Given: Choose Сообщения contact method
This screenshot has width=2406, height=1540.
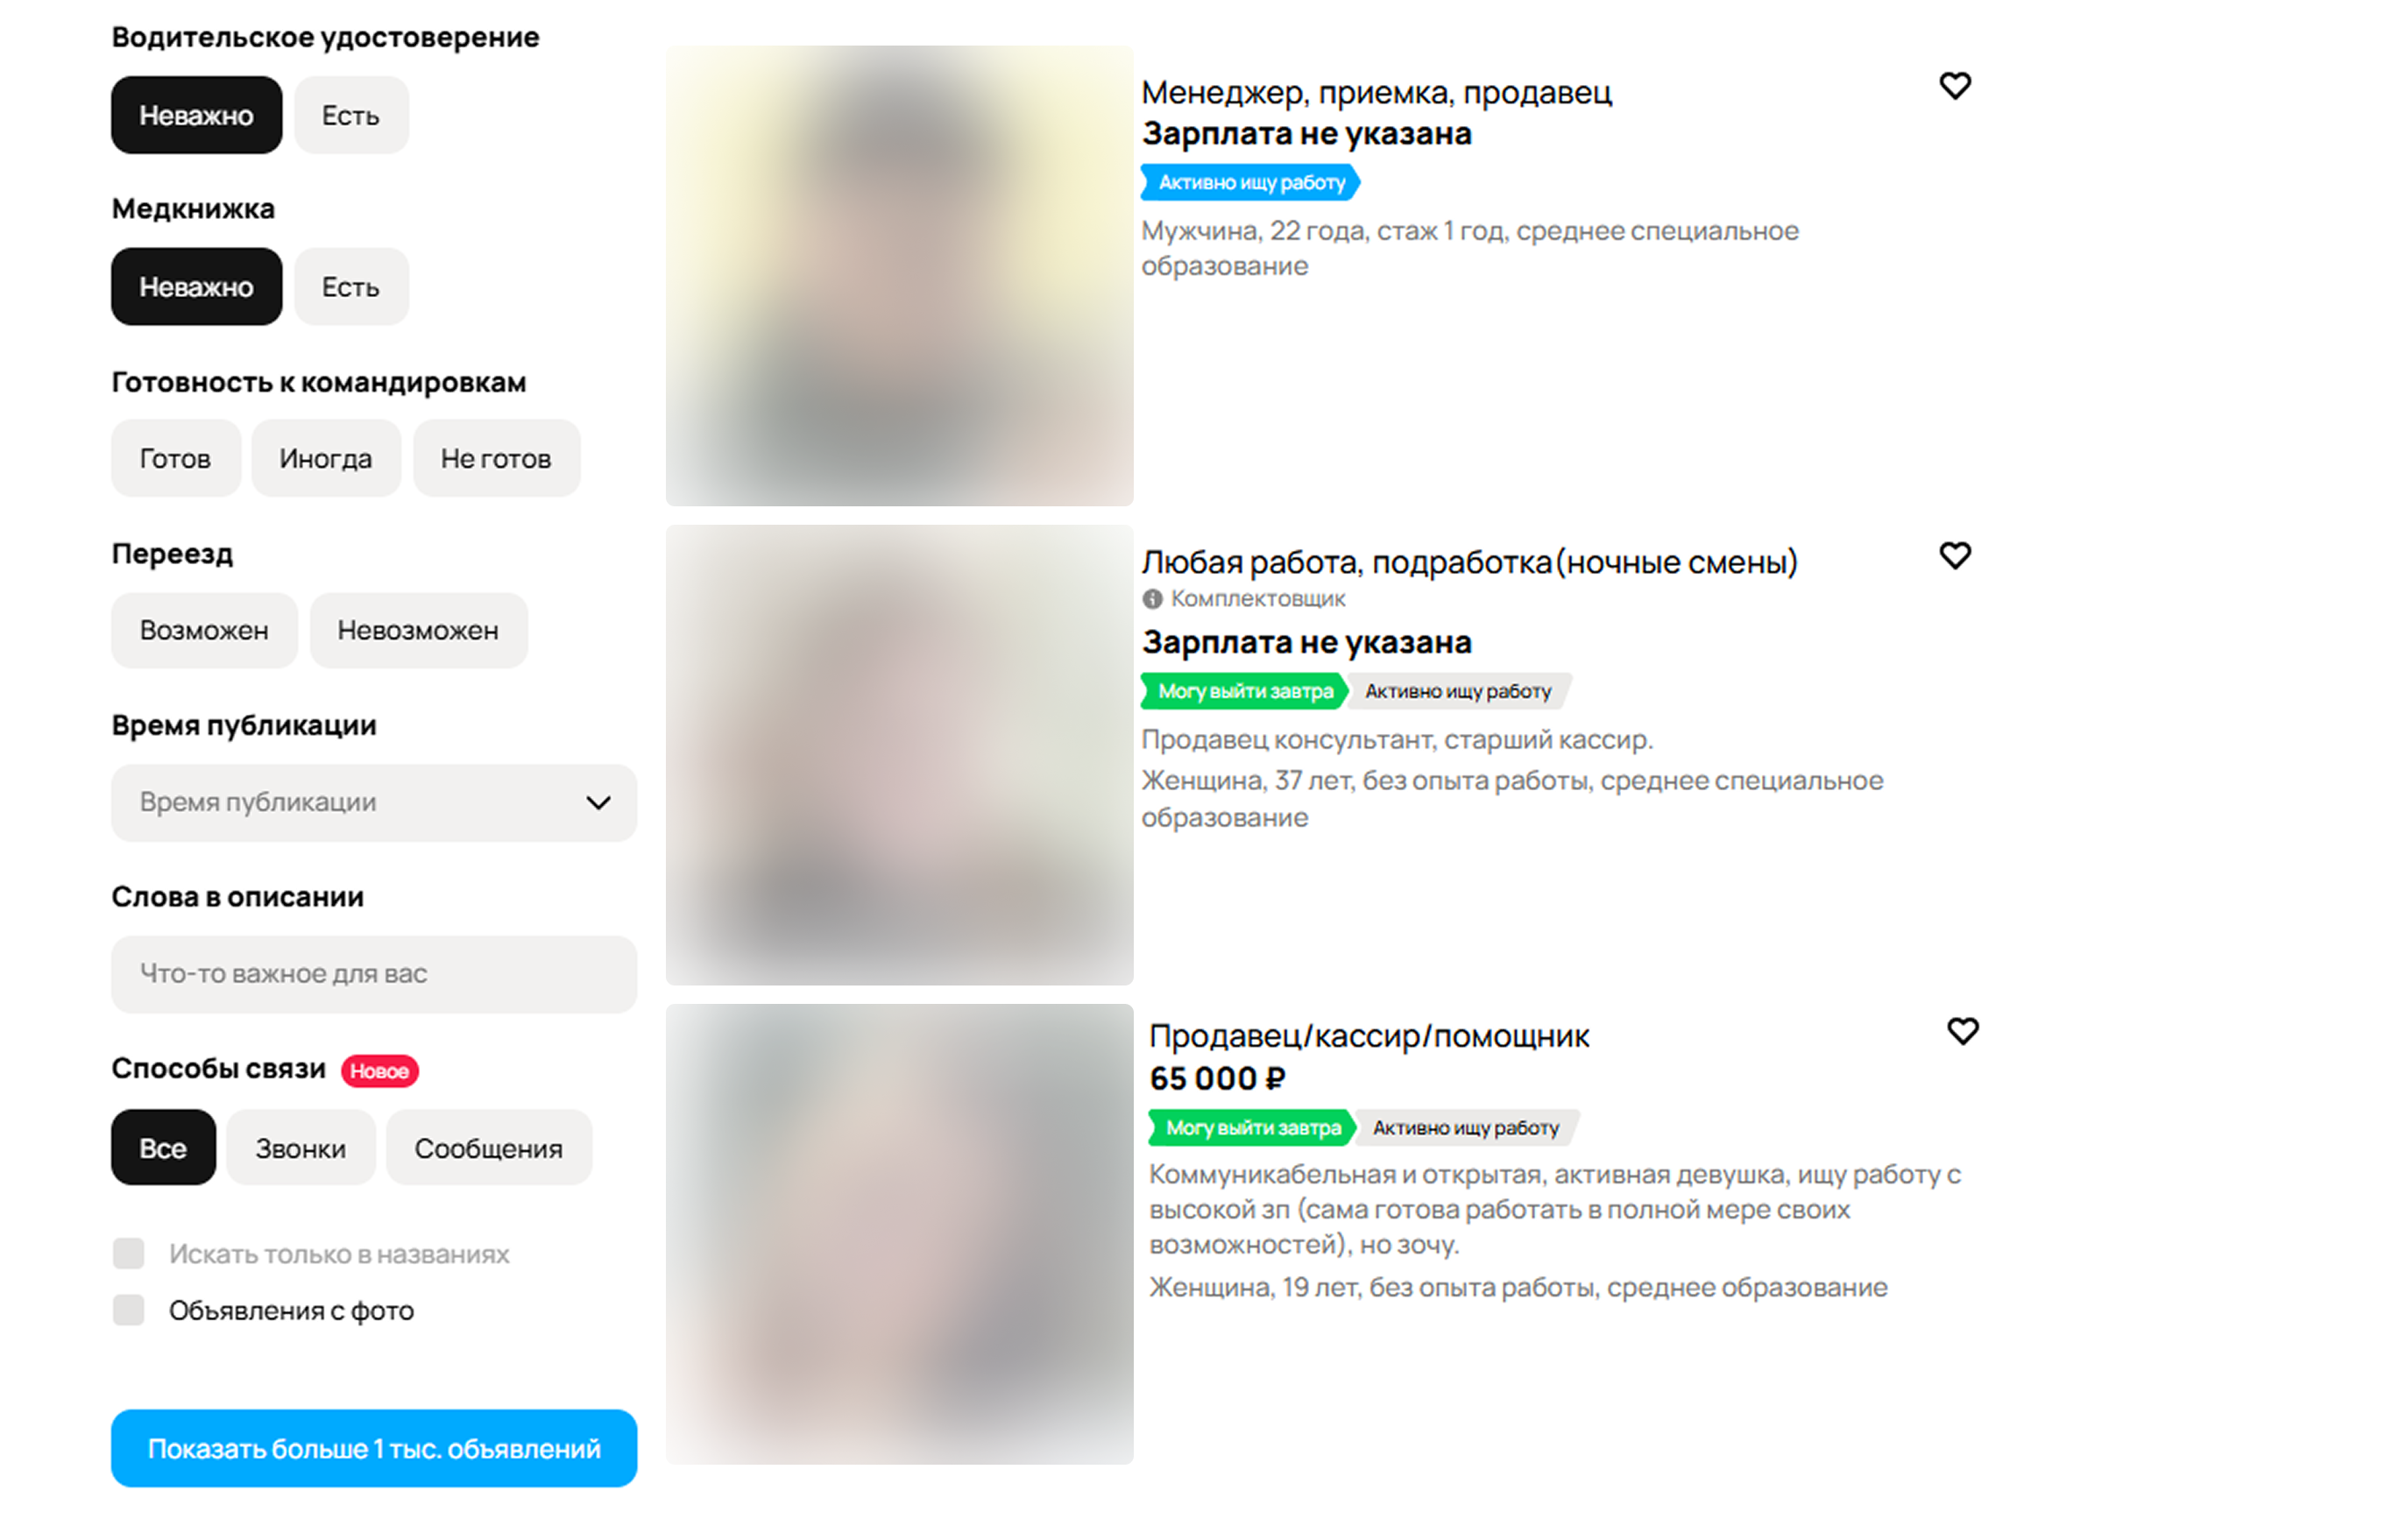Looking at the screenshot, I should 489,1148.
